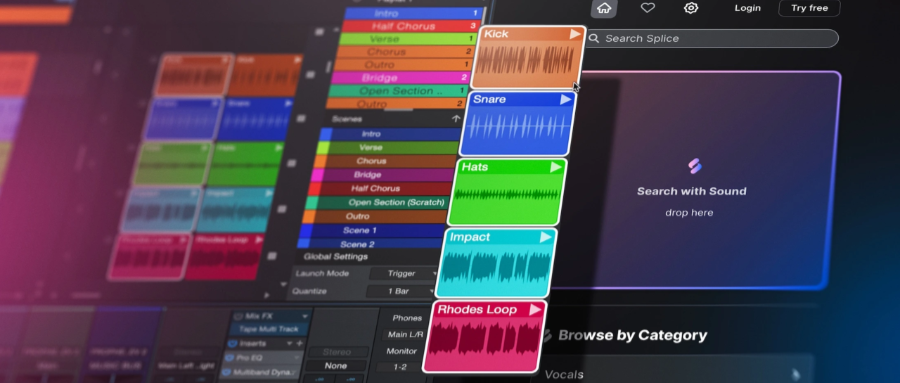Select Verse 1 in the arranger list

[x=408, y=39]
